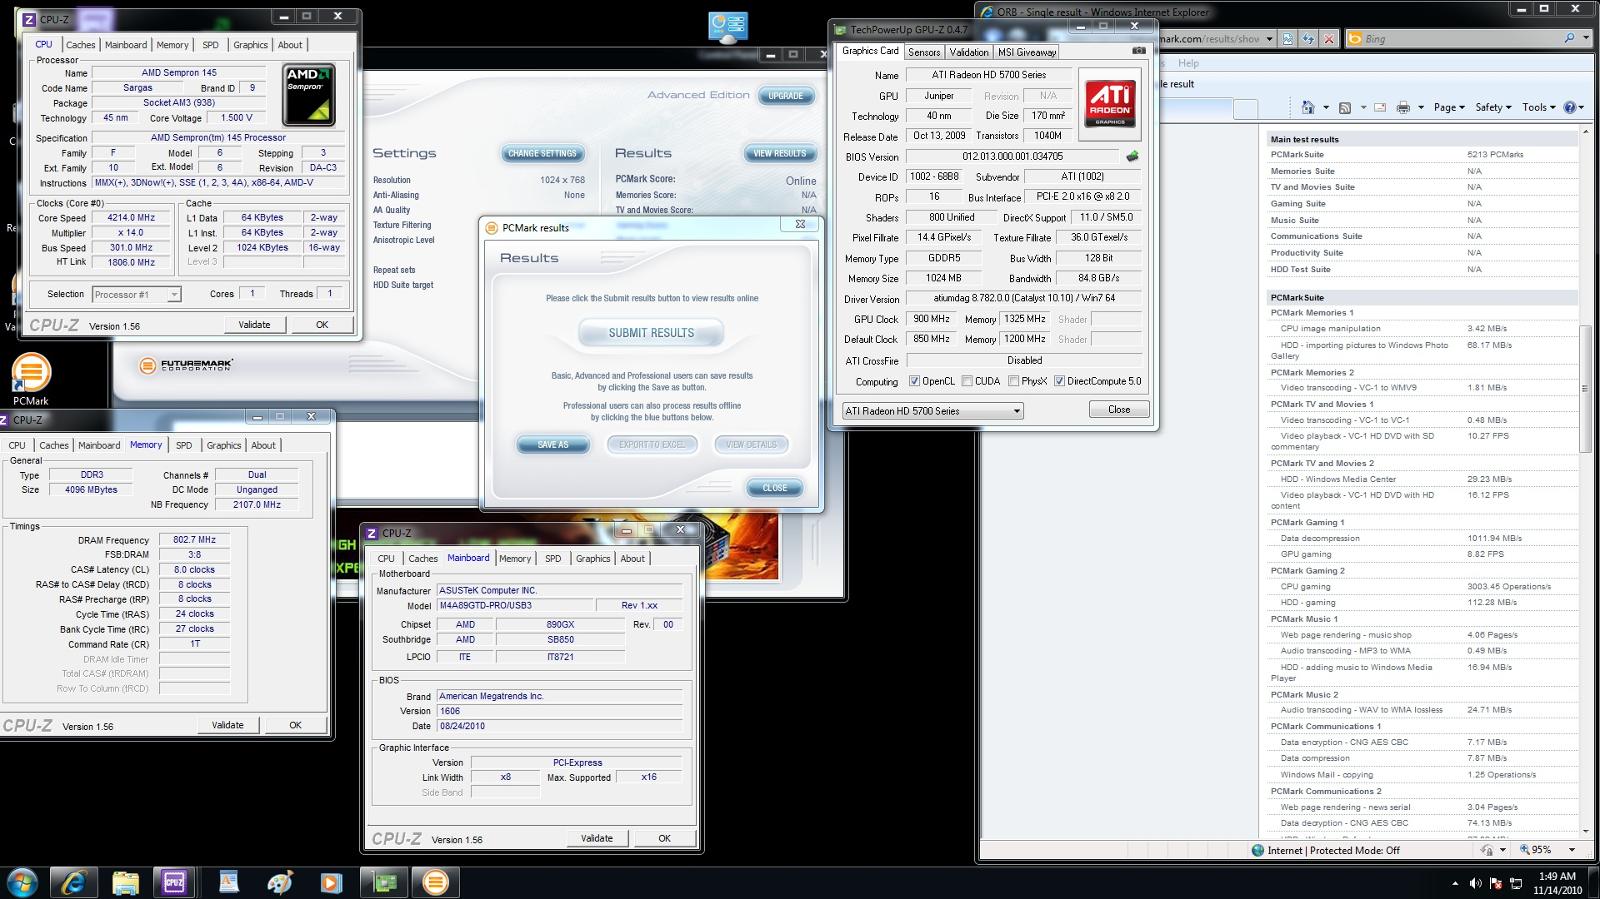Click VIEW RESULTS in PCMark
This screenshot has height=899, width=1600.
(779, 153)
